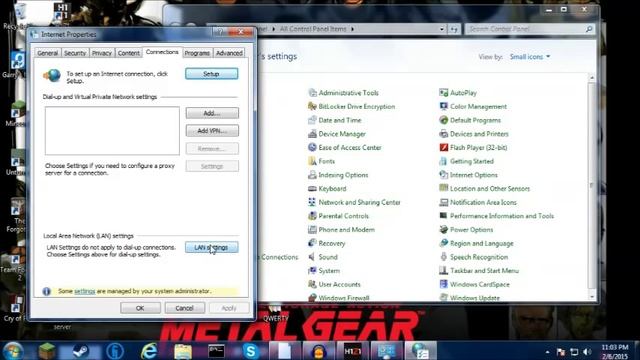The image size is (640, 360).
Task: Open Keyboard settings icon
Action: point(312,189)
